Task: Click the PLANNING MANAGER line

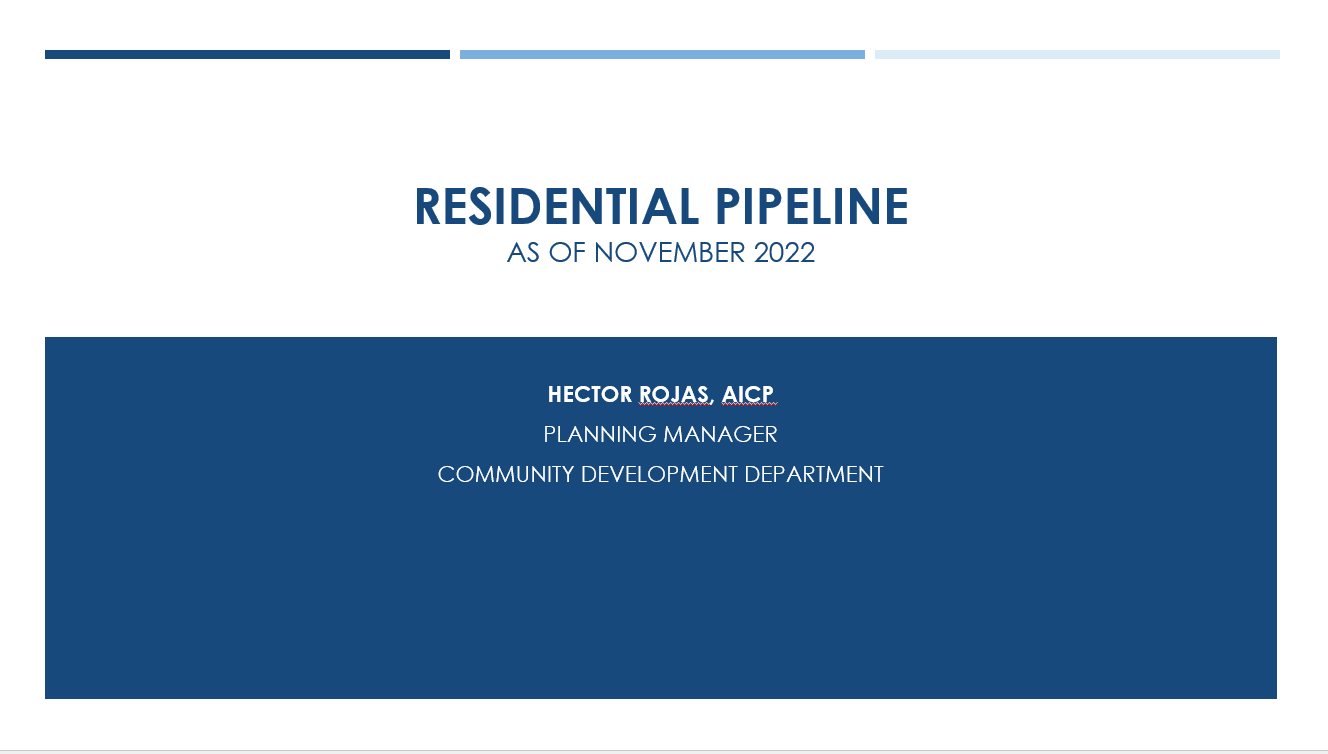Action: (x=661, y=434)
